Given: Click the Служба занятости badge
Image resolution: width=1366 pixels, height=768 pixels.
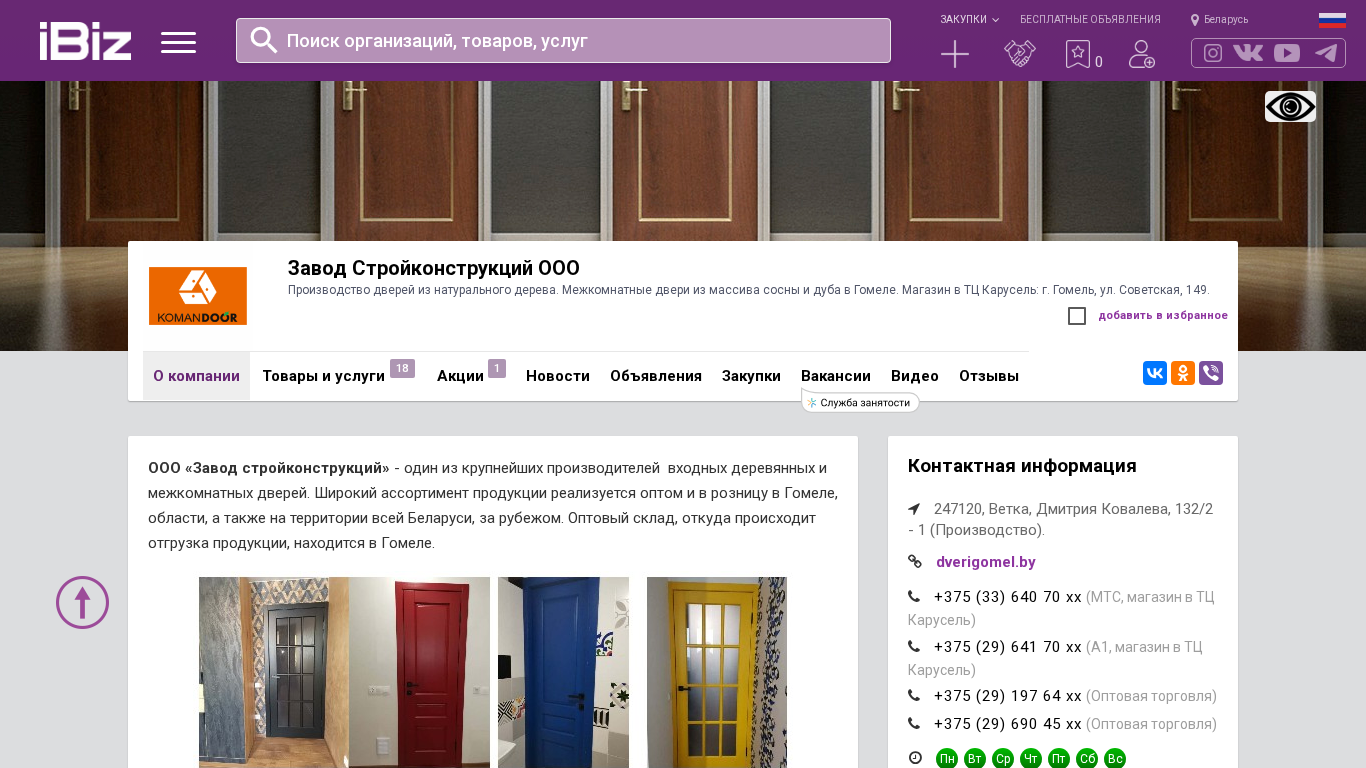Looking at the screenshot, I should coord(860,402).
